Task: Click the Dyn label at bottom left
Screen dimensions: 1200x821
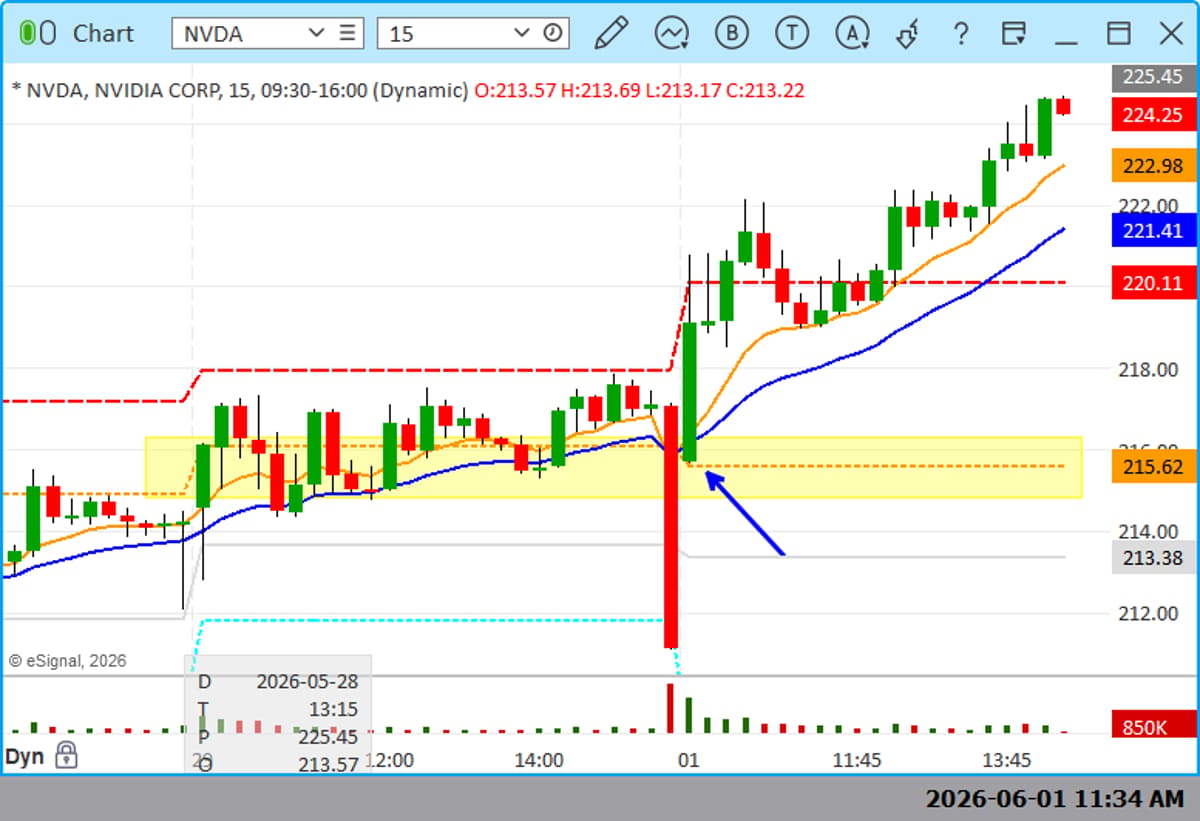Action: point(25,756)
